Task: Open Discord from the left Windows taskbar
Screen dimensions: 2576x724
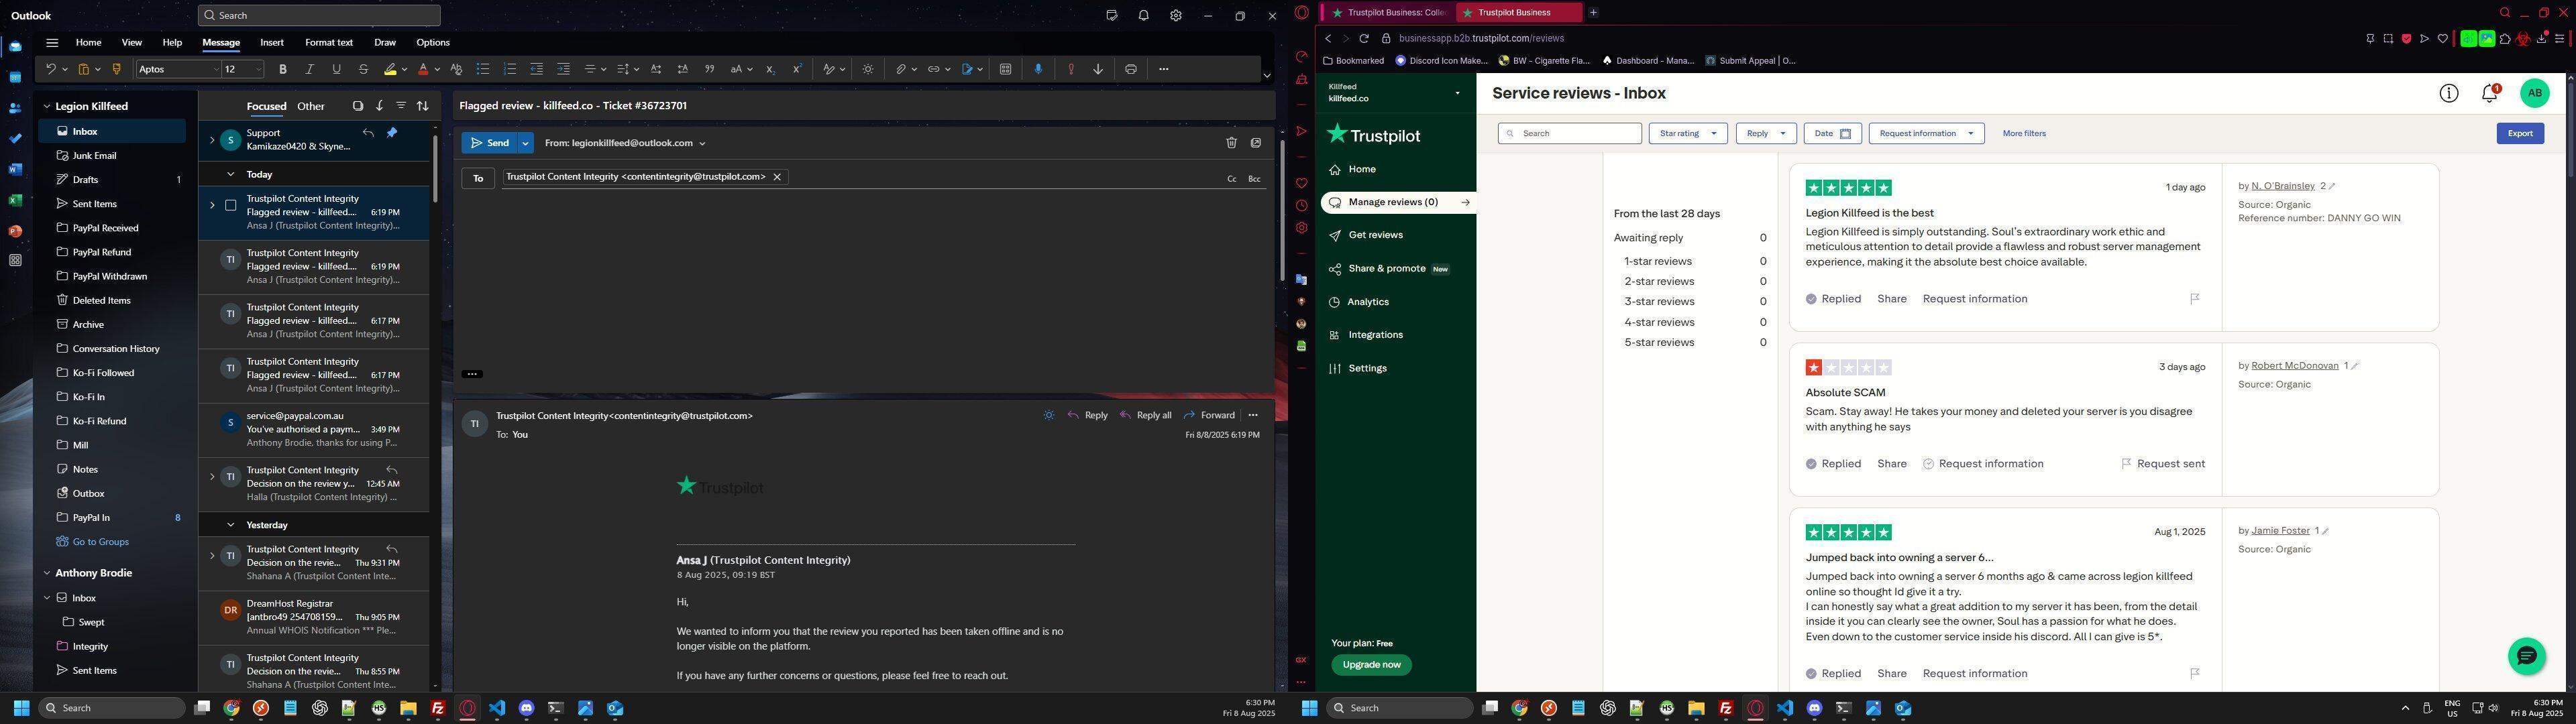Action: 526,708
